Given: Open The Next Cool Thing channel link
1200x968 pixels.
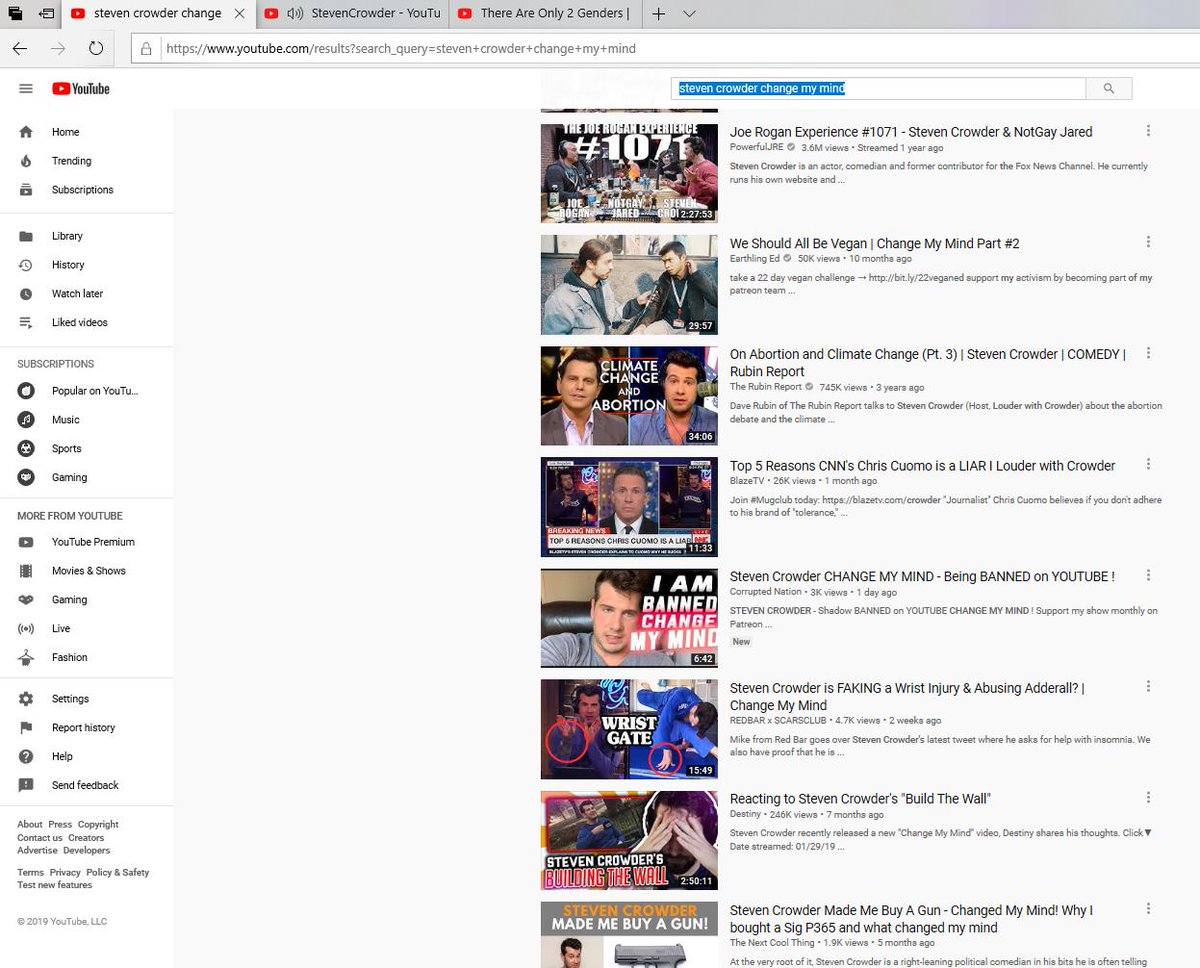Looking at the screenshot, I should [772, 943].
